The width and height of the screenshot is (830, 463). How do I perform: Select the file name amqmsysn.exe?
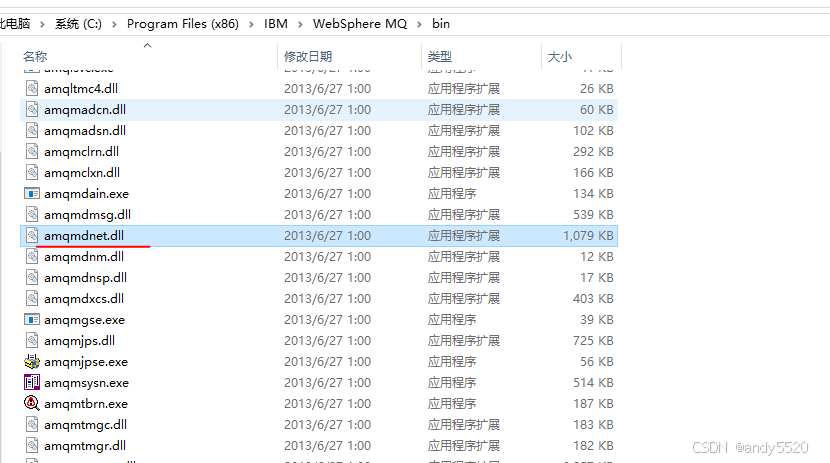coord(86,383)
